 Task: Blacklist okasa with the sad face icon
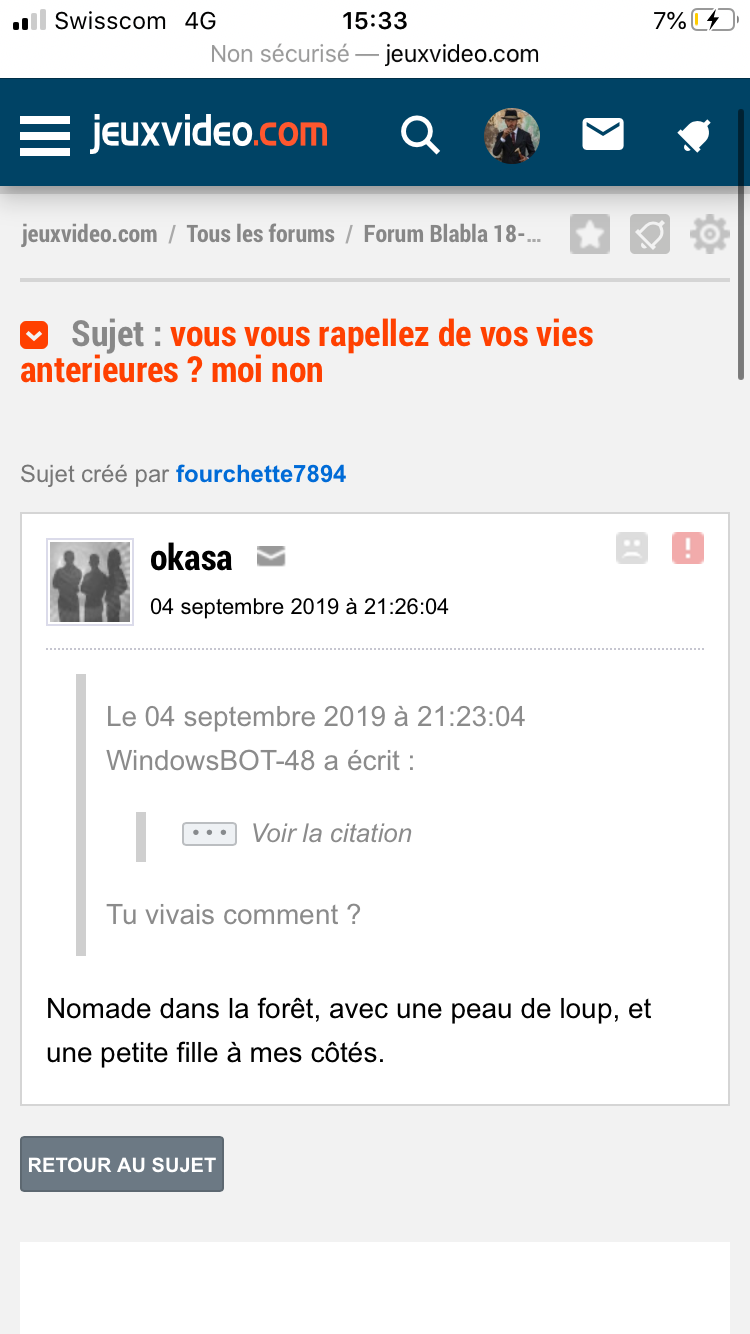tap(632, 548)
